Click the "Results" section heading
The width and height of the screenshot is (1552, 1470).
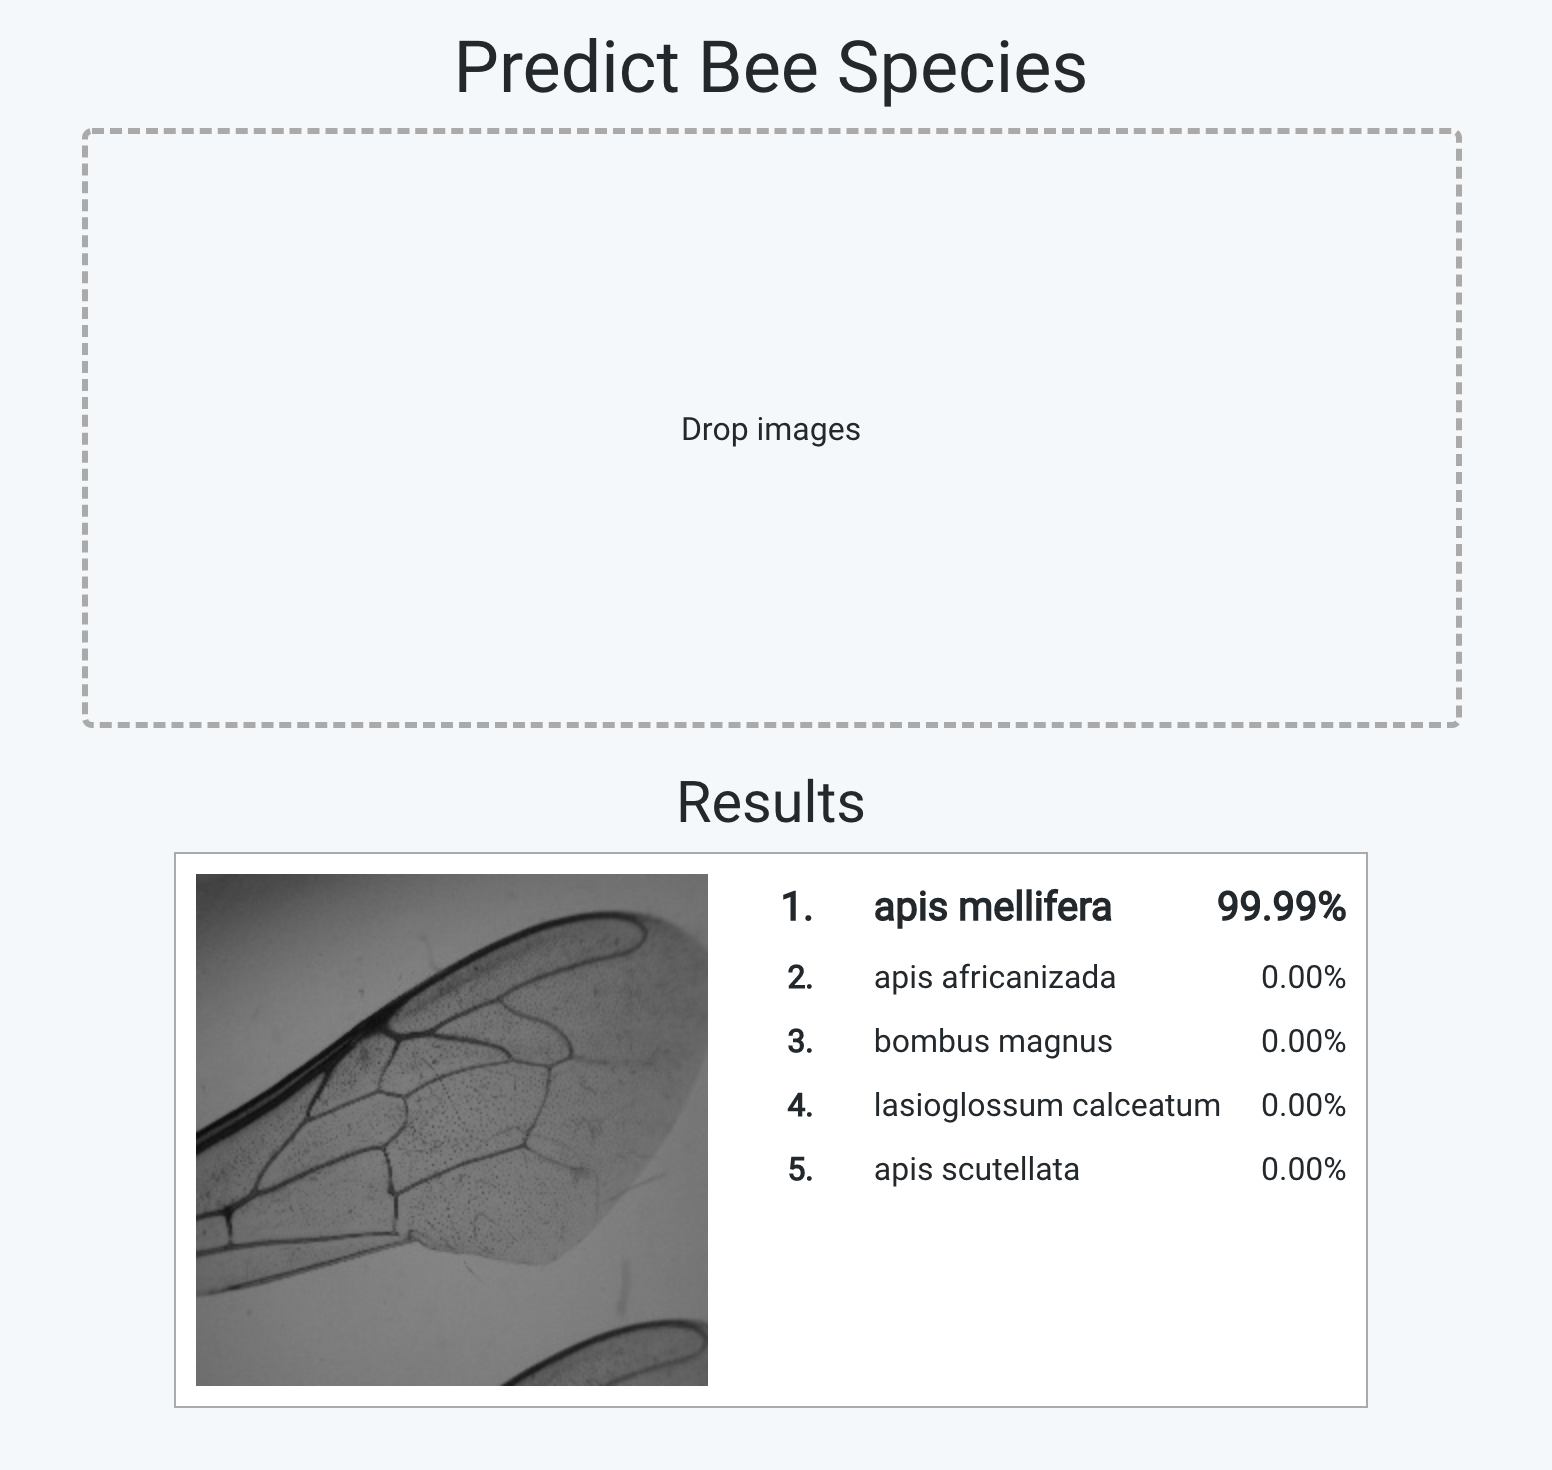(x=770, y=802)
